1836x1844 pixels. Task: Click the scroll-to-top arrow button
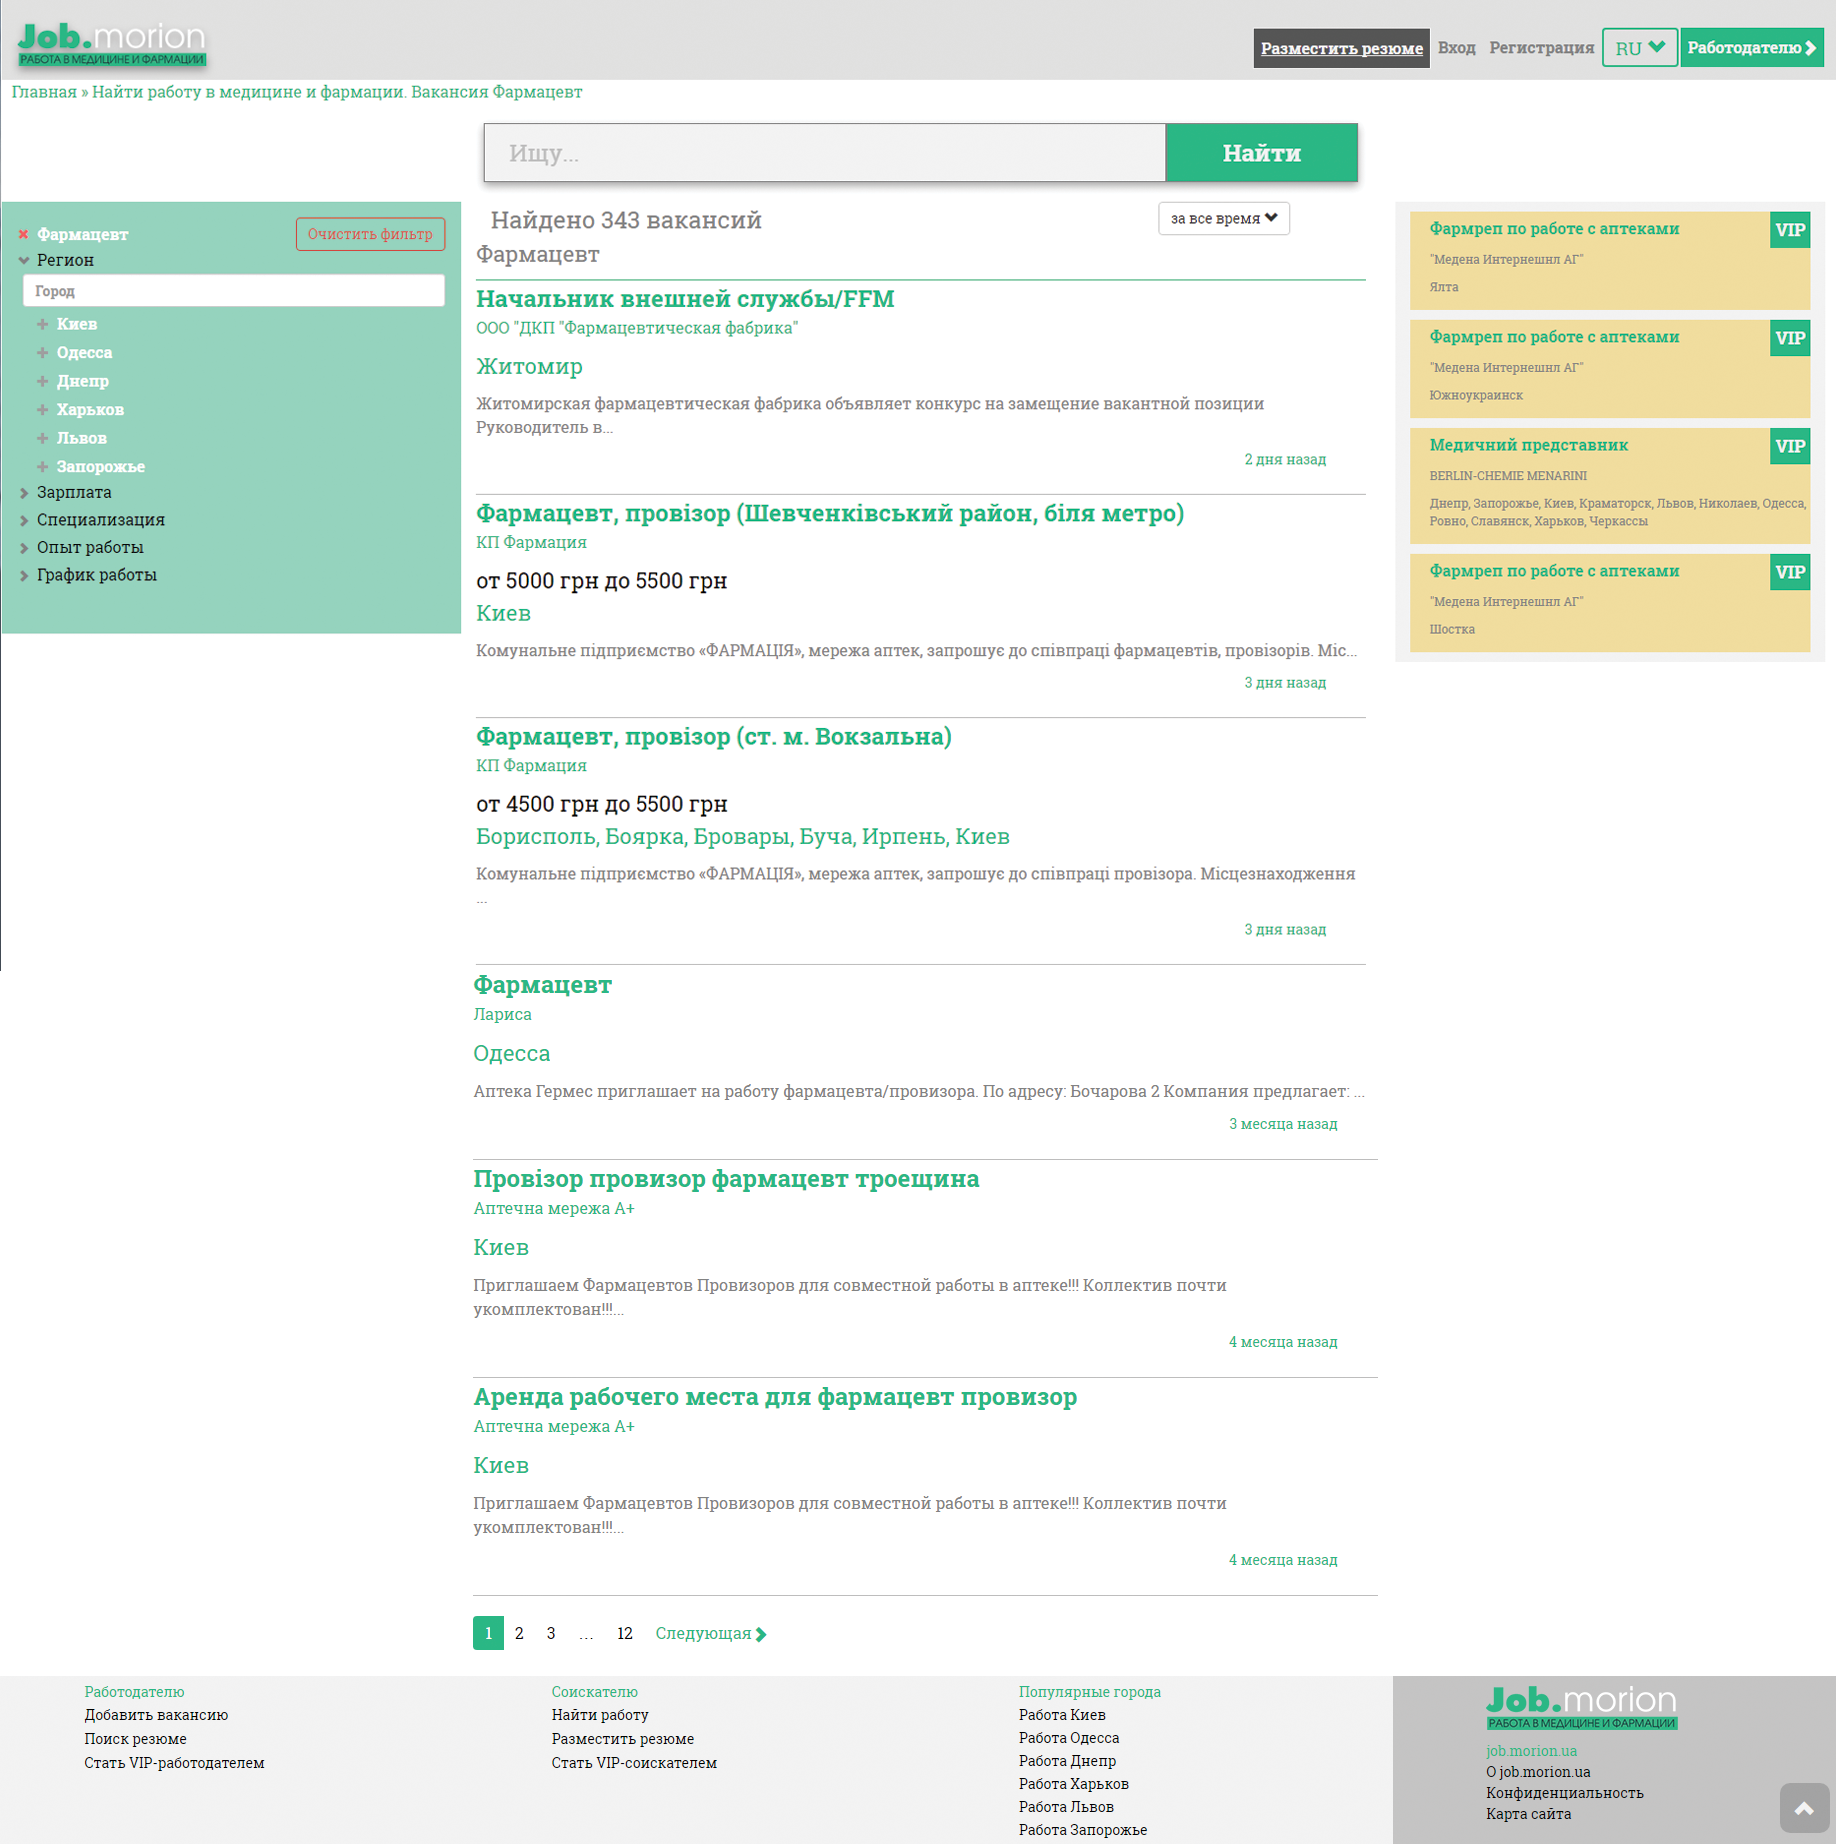pyautogui.click(x=1803, y=1808)
